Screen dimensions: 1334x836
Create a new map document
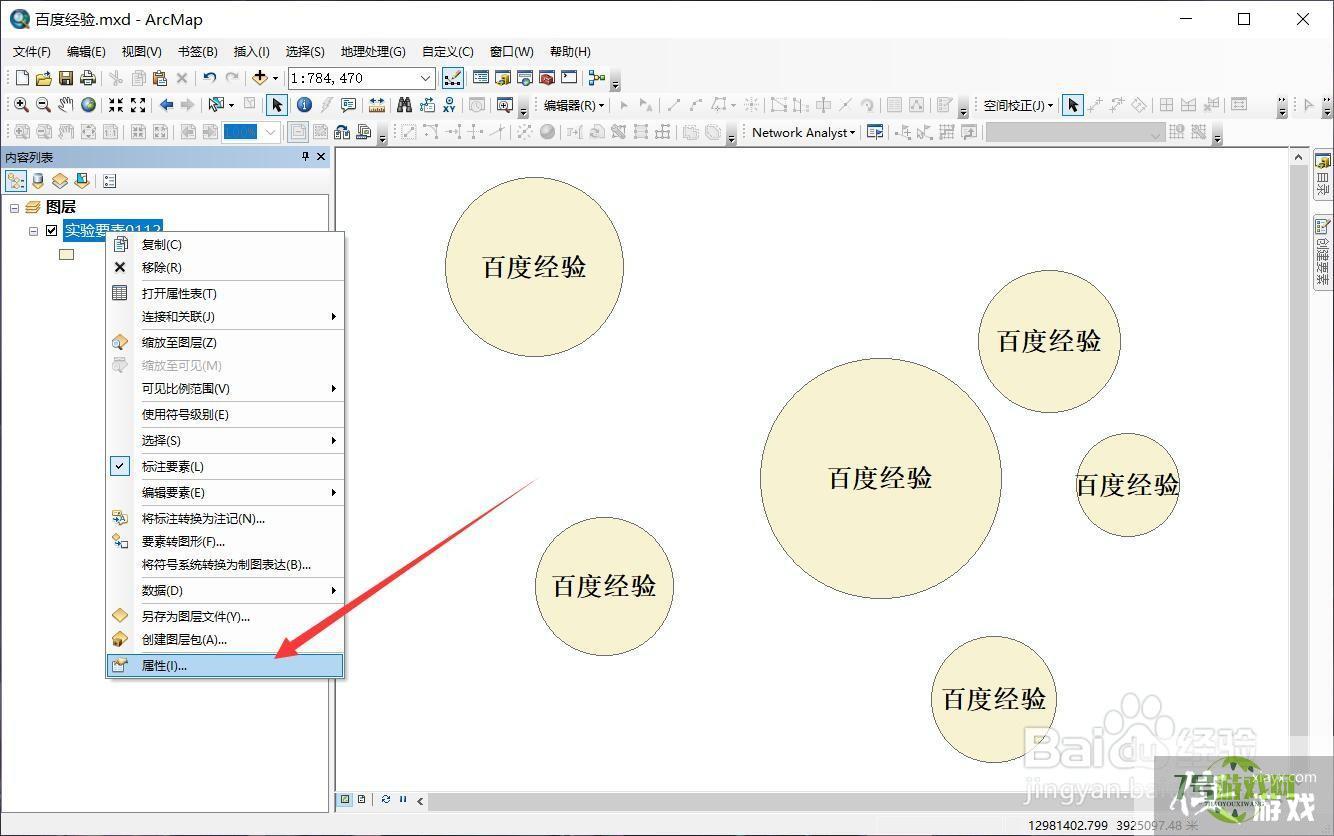(22, 78)
